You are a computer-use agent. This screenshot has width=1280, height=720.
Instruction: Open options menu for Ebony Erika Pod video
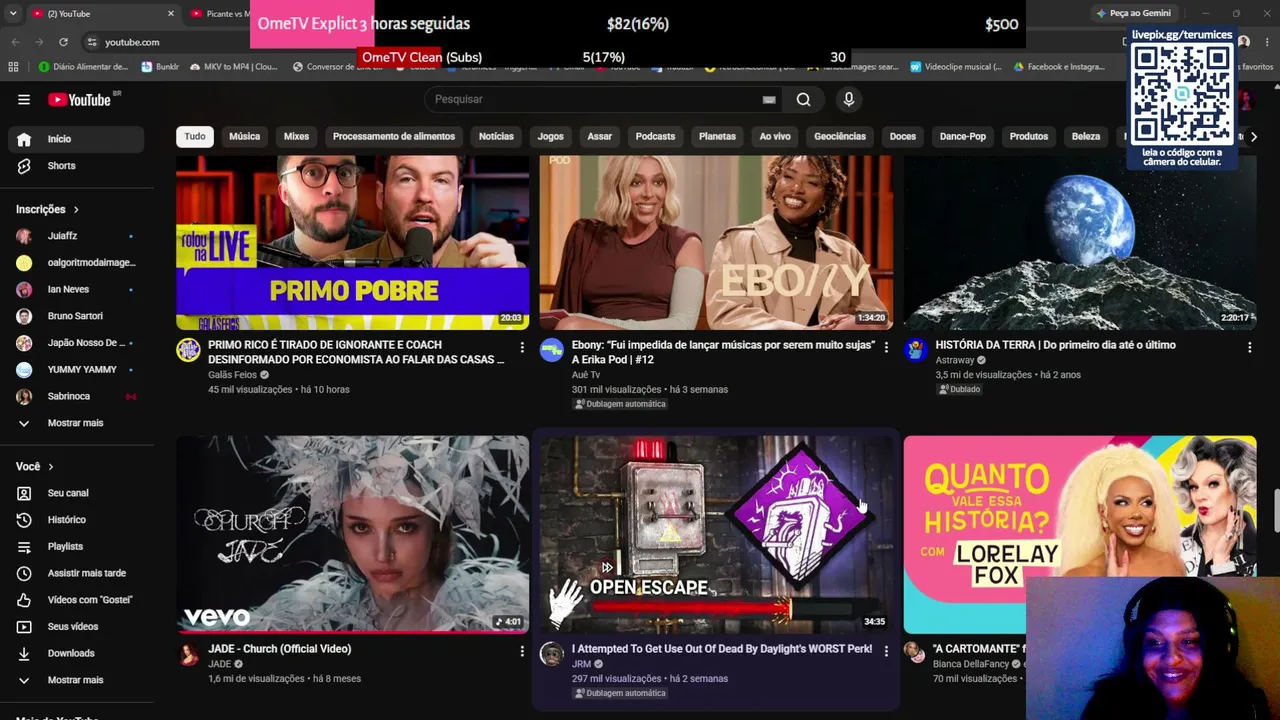(x=886, y=347)
